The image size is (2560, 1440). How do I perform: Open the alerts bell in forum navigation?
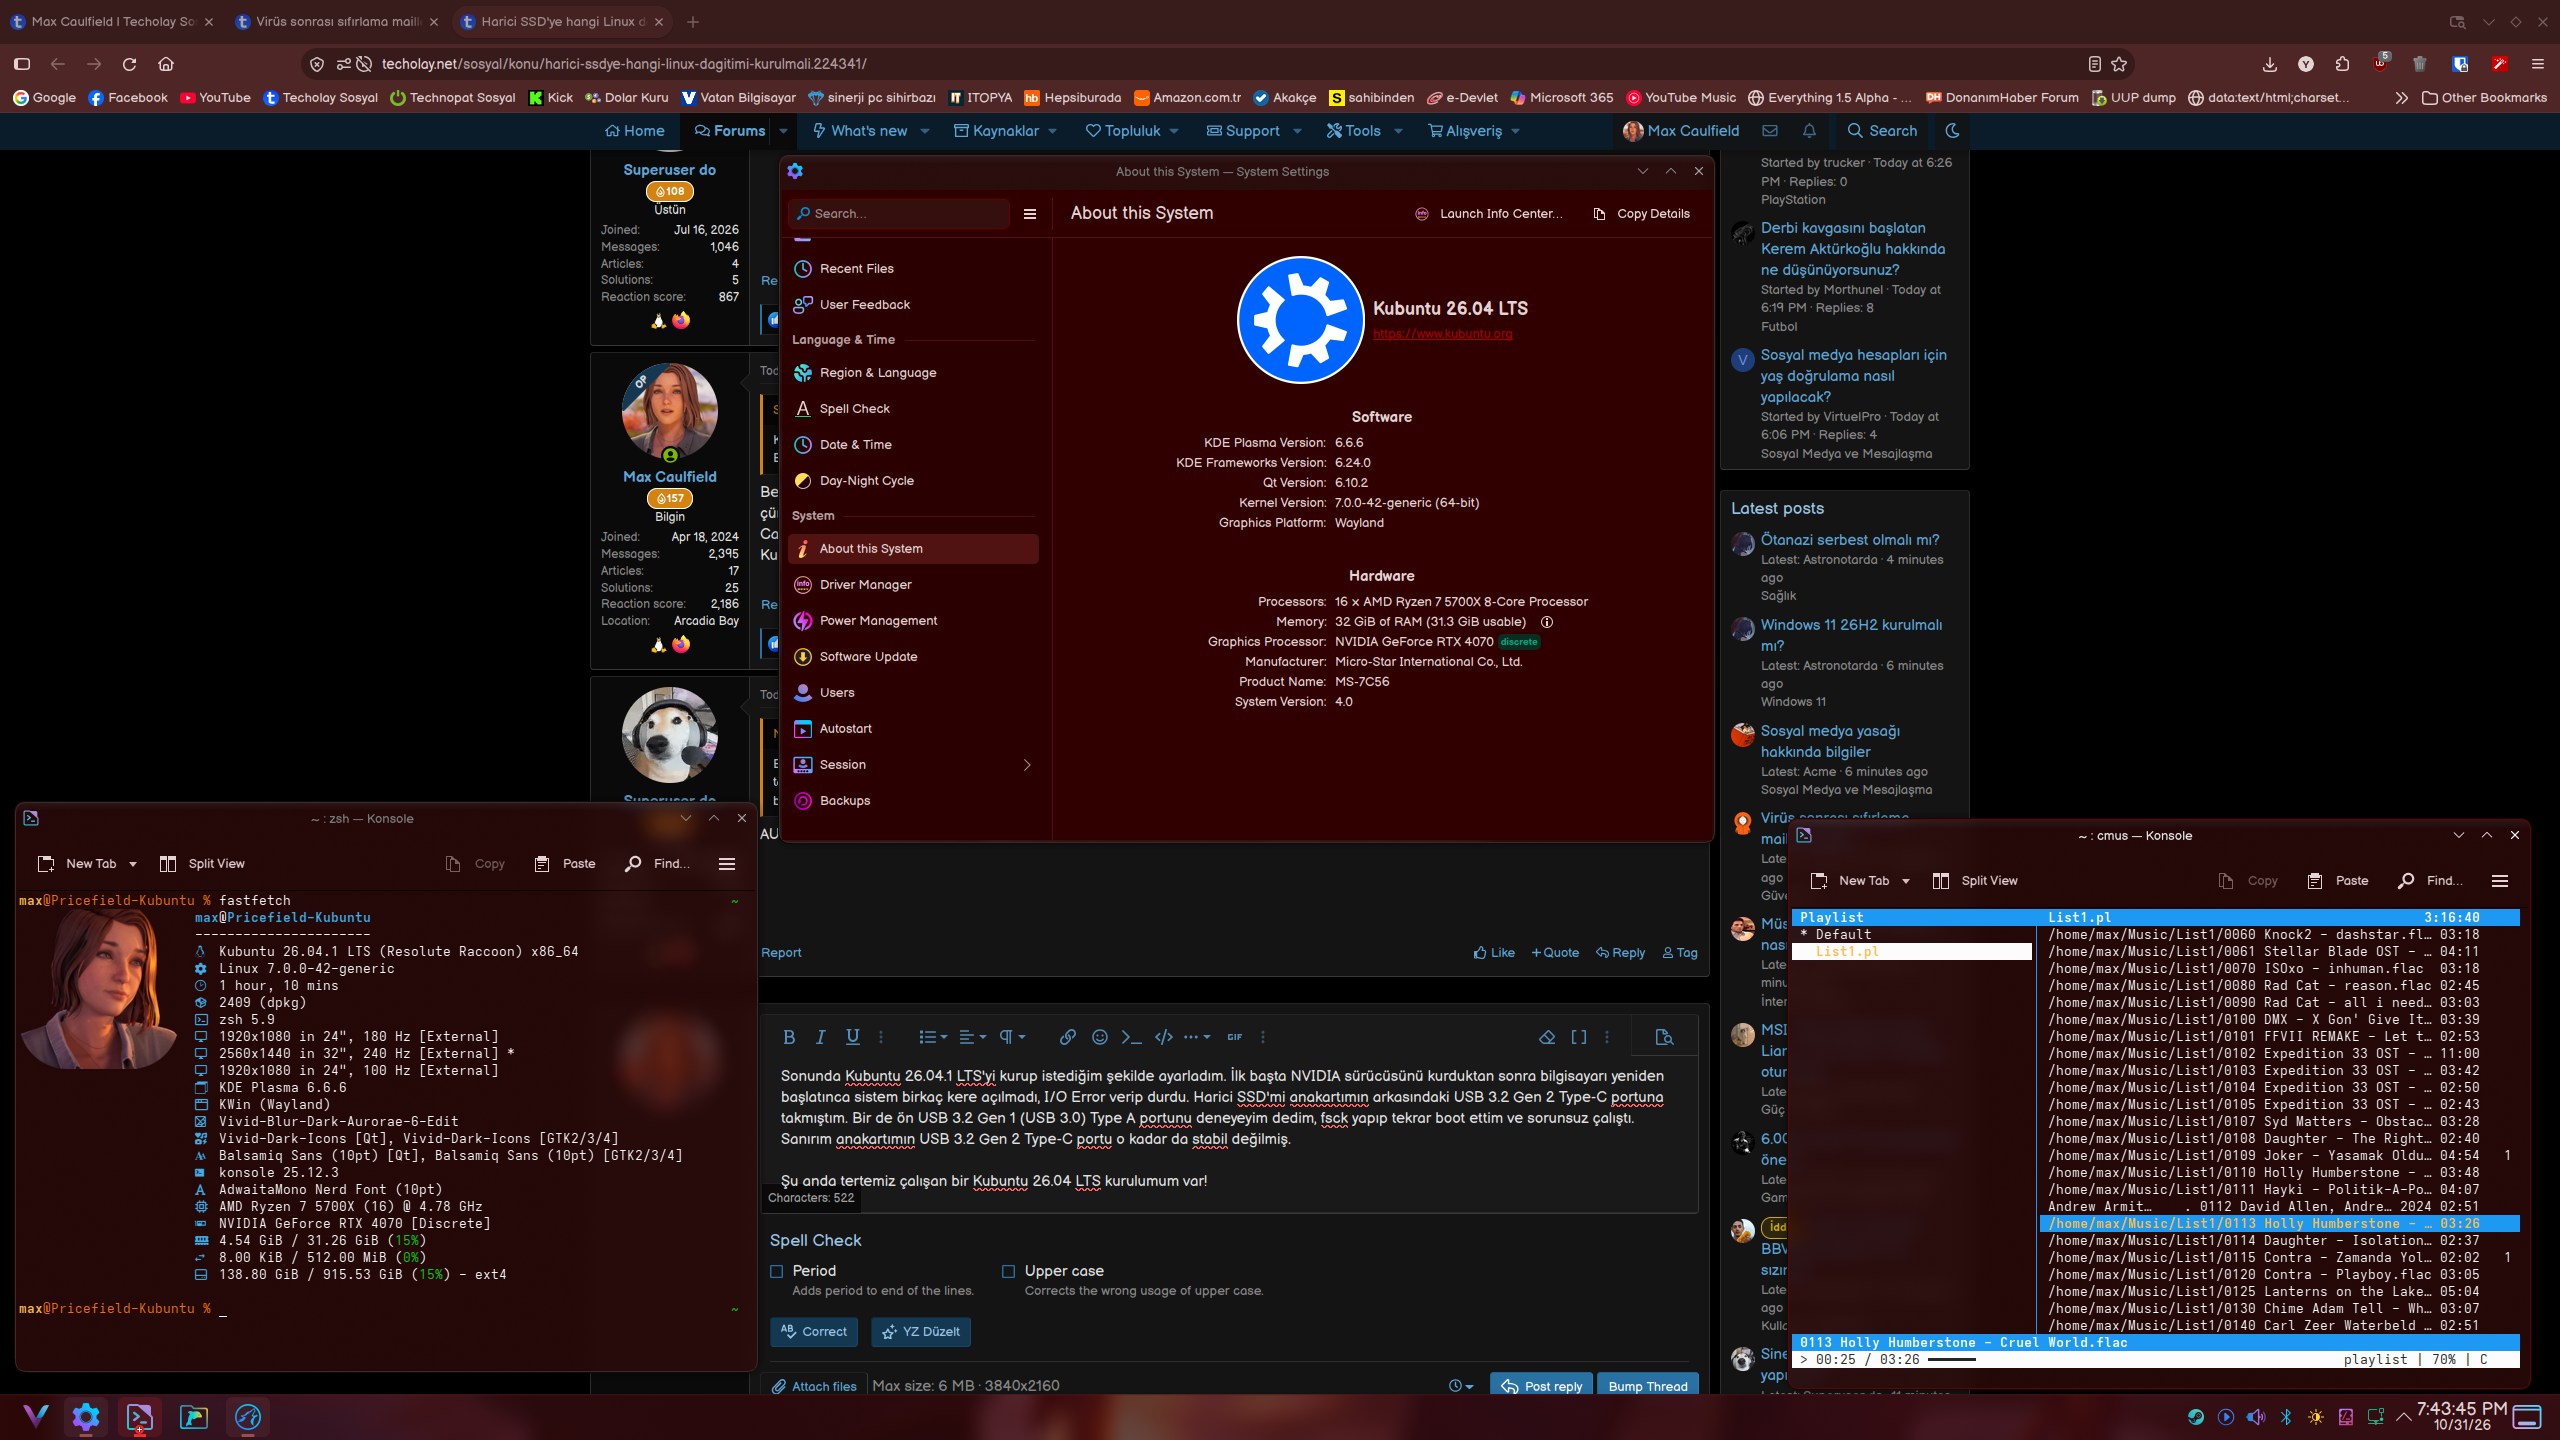click(1809, 131)
